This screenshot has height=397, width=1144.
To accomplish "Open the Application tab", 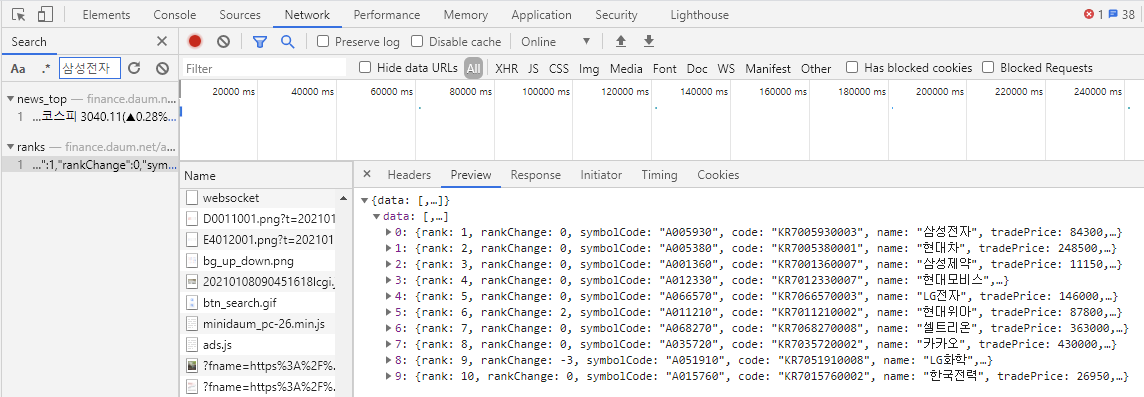I will (541, 15).
